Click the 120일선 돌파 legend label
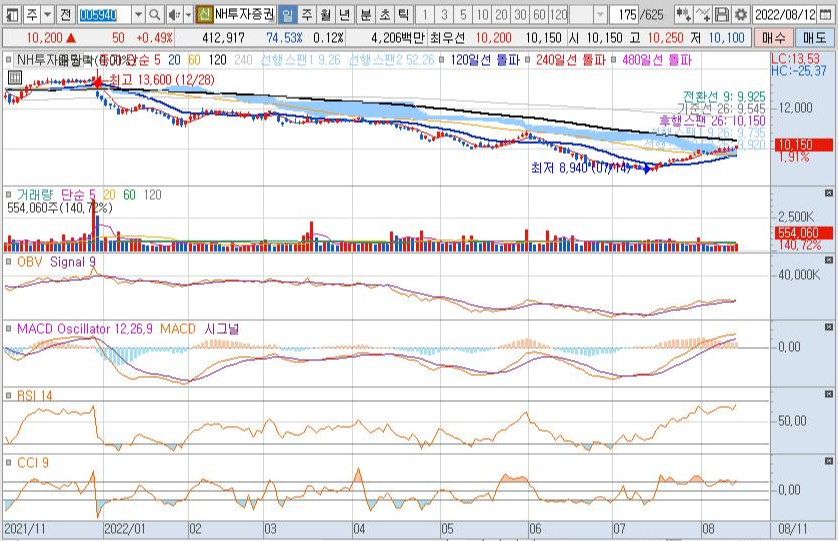 [x=485, y=60]
